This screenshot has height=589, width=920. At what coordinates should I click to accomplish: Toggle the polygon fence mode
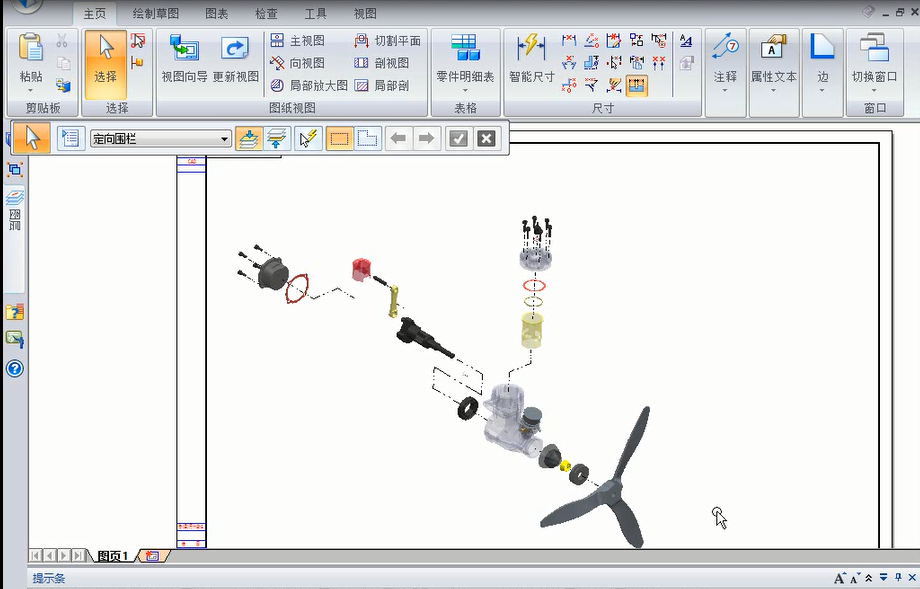(367, 138)
